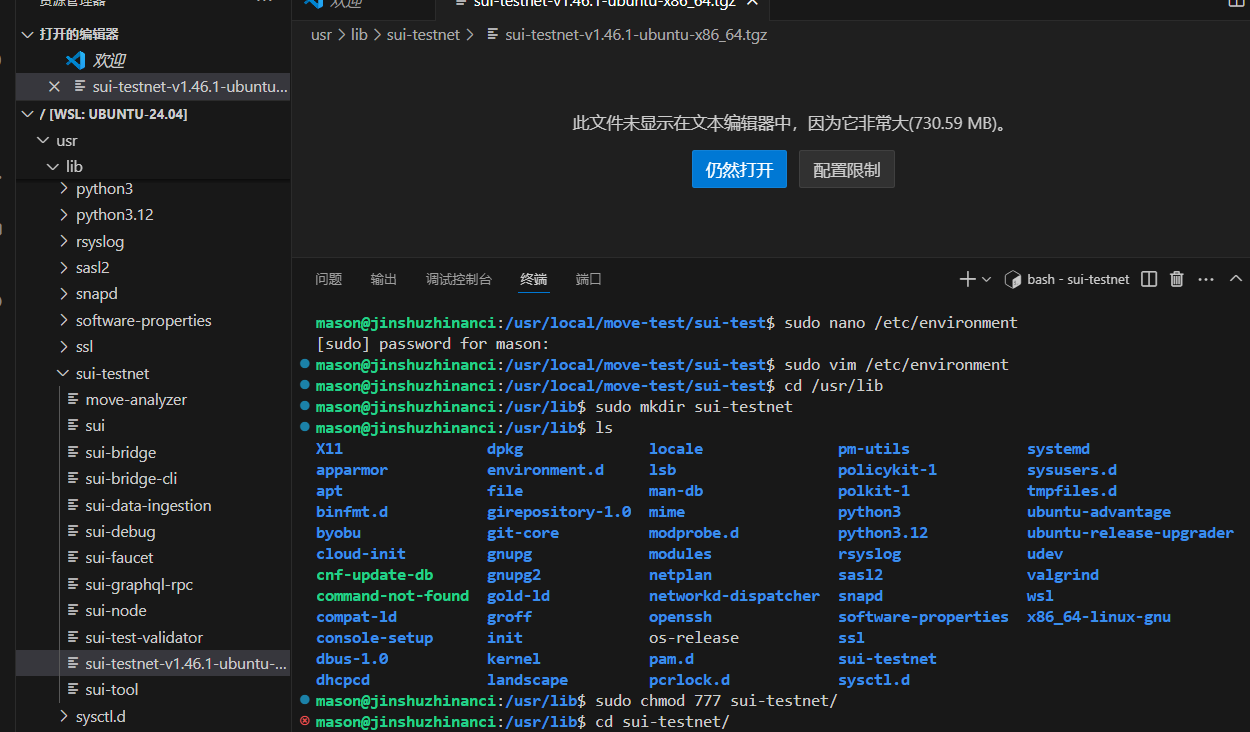Click sui-testnet in the breadcrumb path
This screenshot has width=1250, height=732.
423,34
